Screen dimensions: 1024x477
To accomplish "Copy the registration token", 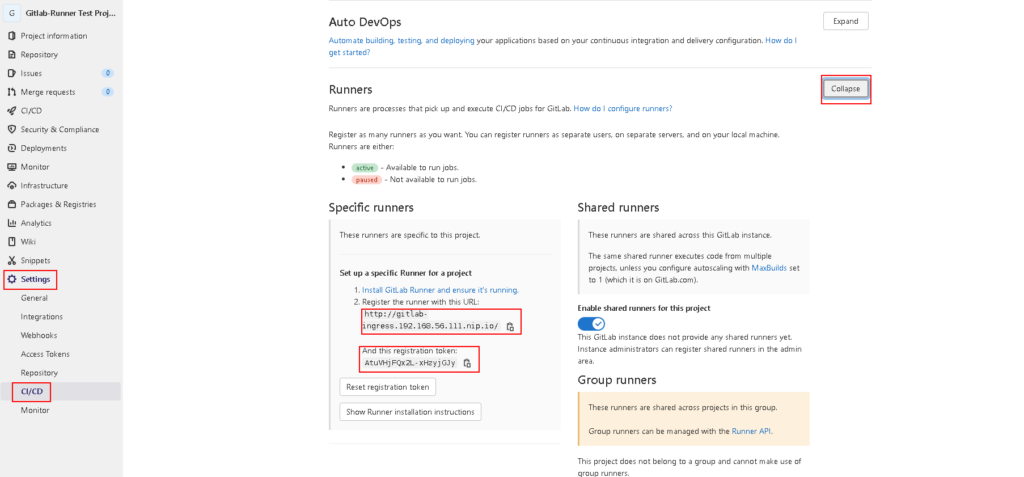I will point(467,363).
